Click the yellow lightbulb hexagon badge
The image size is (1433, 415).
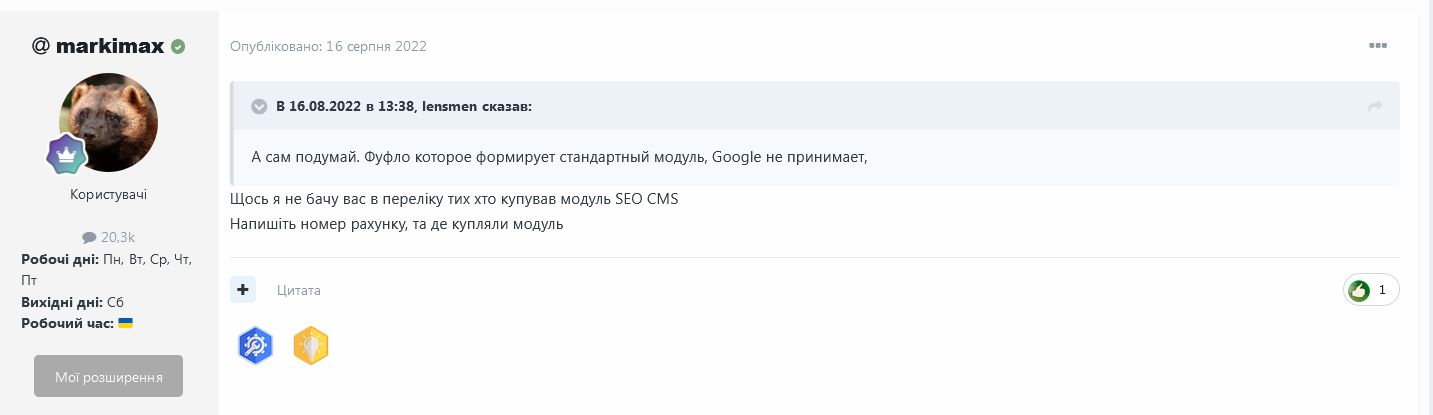pos(311,346)
